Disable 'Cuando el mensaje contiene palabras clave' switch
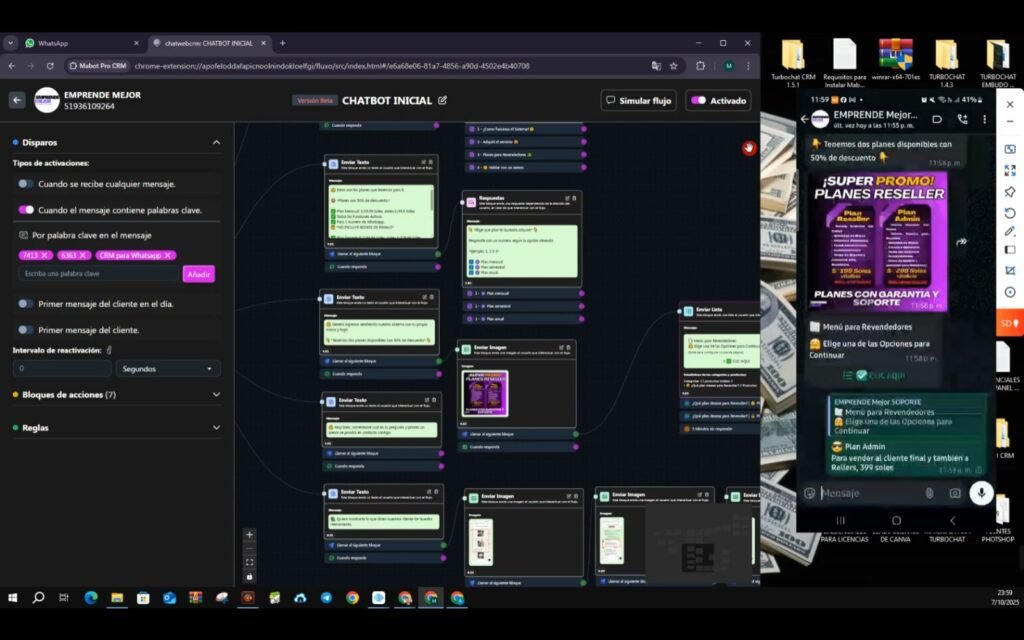This screenshot has height=640, width=1024. coord(26,210)
